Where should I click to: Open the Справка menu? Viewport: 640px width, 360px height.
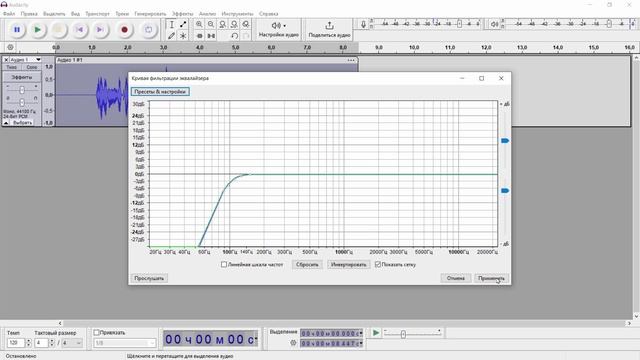[269, 13]
